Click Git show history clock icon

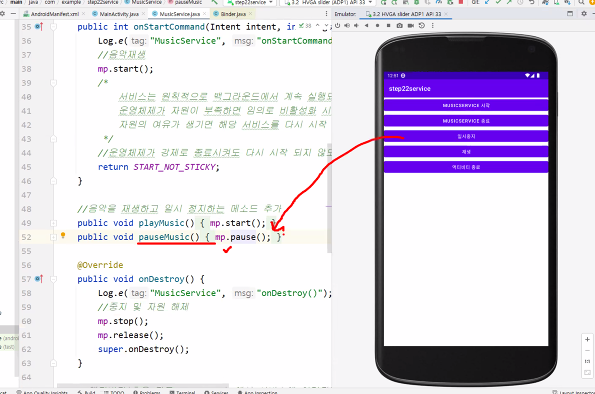[x=520, y=2]
